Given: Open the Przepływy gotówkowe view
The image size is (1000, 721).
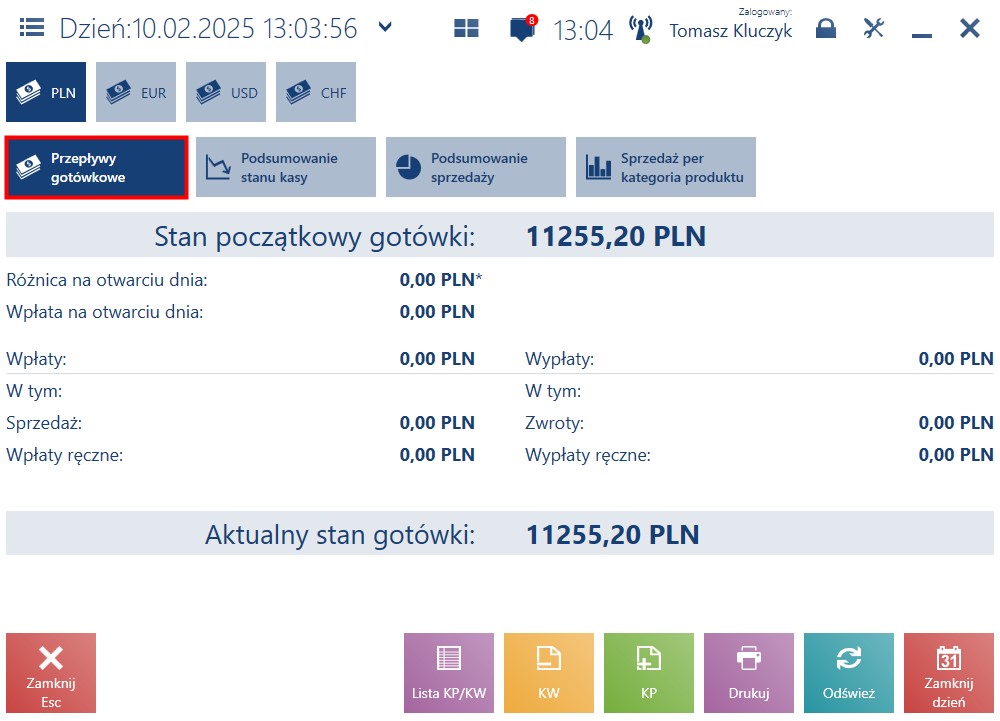Looking at the screenshot, I should click(96, 168).
